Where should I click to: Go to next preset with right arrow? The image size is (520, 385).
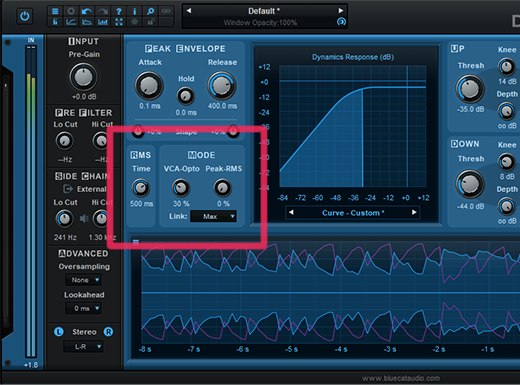point(341,11)
